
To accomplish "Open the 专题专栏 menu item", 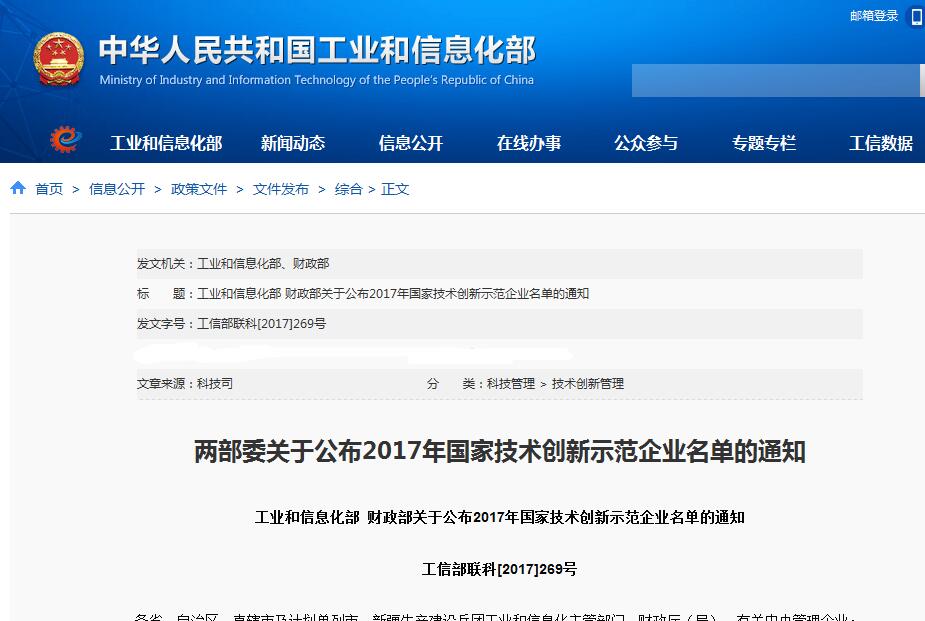I will pos(764,143).
